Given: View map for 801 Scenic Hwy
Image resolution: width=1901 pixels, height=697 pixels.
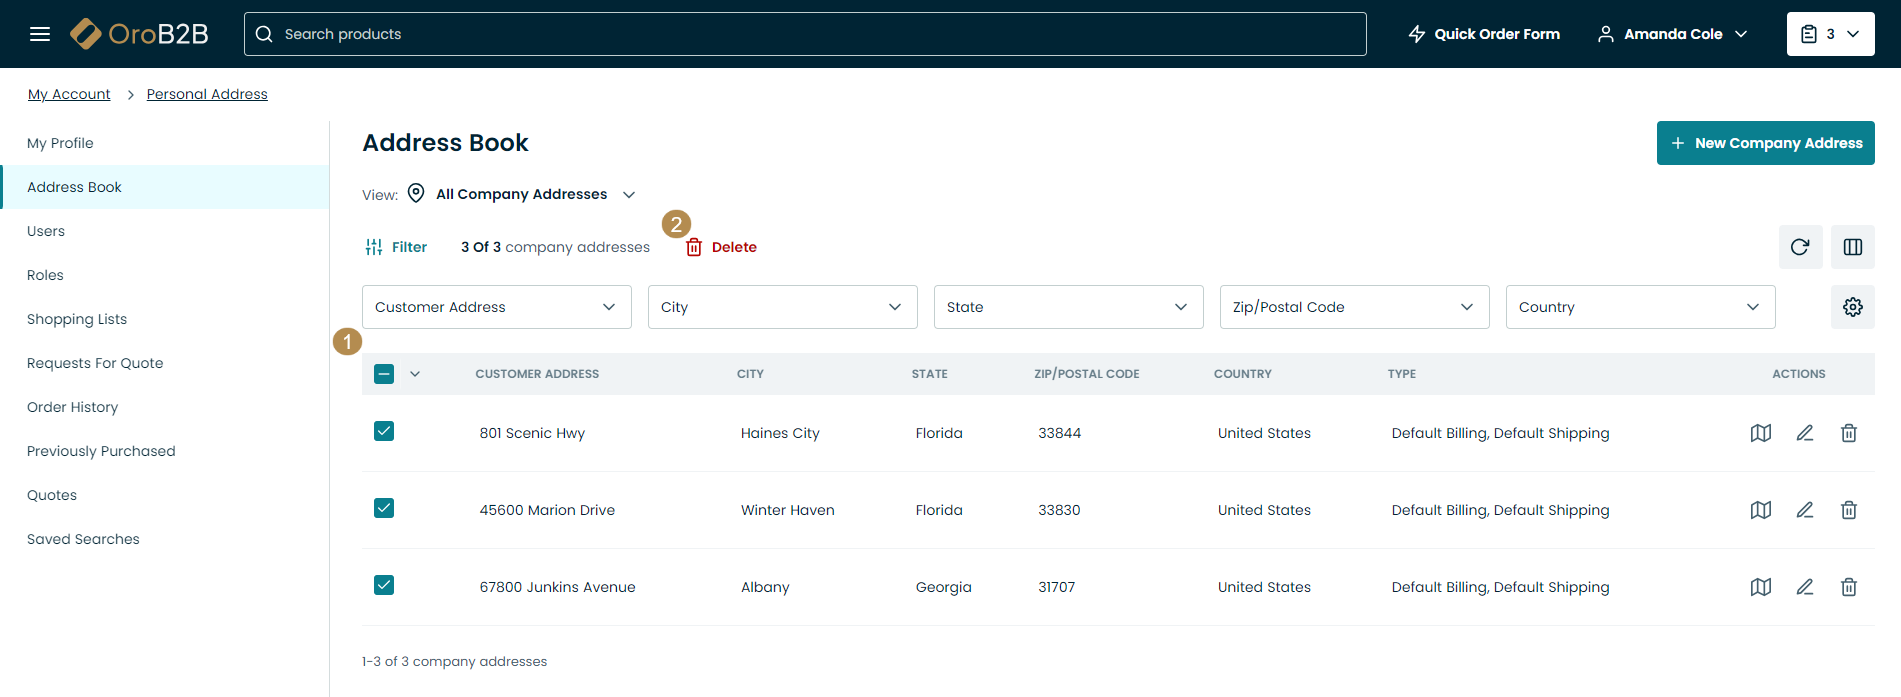Looking at the screenshot, I should point(1760,433).
